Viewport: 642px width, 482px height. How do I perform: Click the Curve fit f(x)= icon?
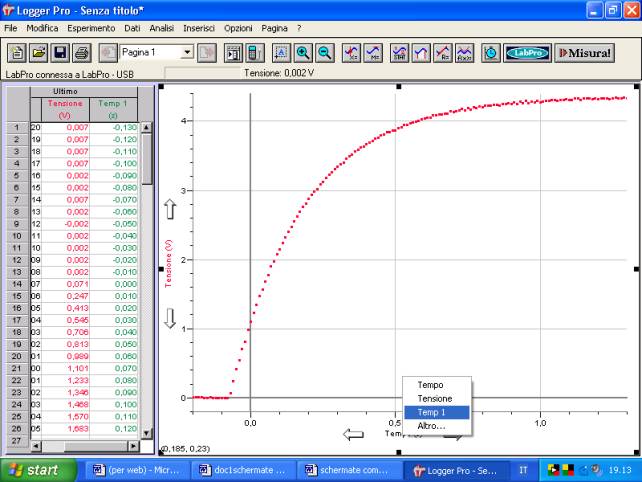coord(464,53)
